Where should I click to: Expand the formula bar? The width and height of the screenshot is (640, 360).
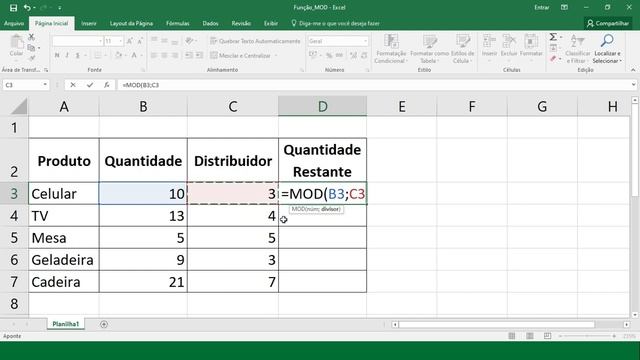point(633,85)
